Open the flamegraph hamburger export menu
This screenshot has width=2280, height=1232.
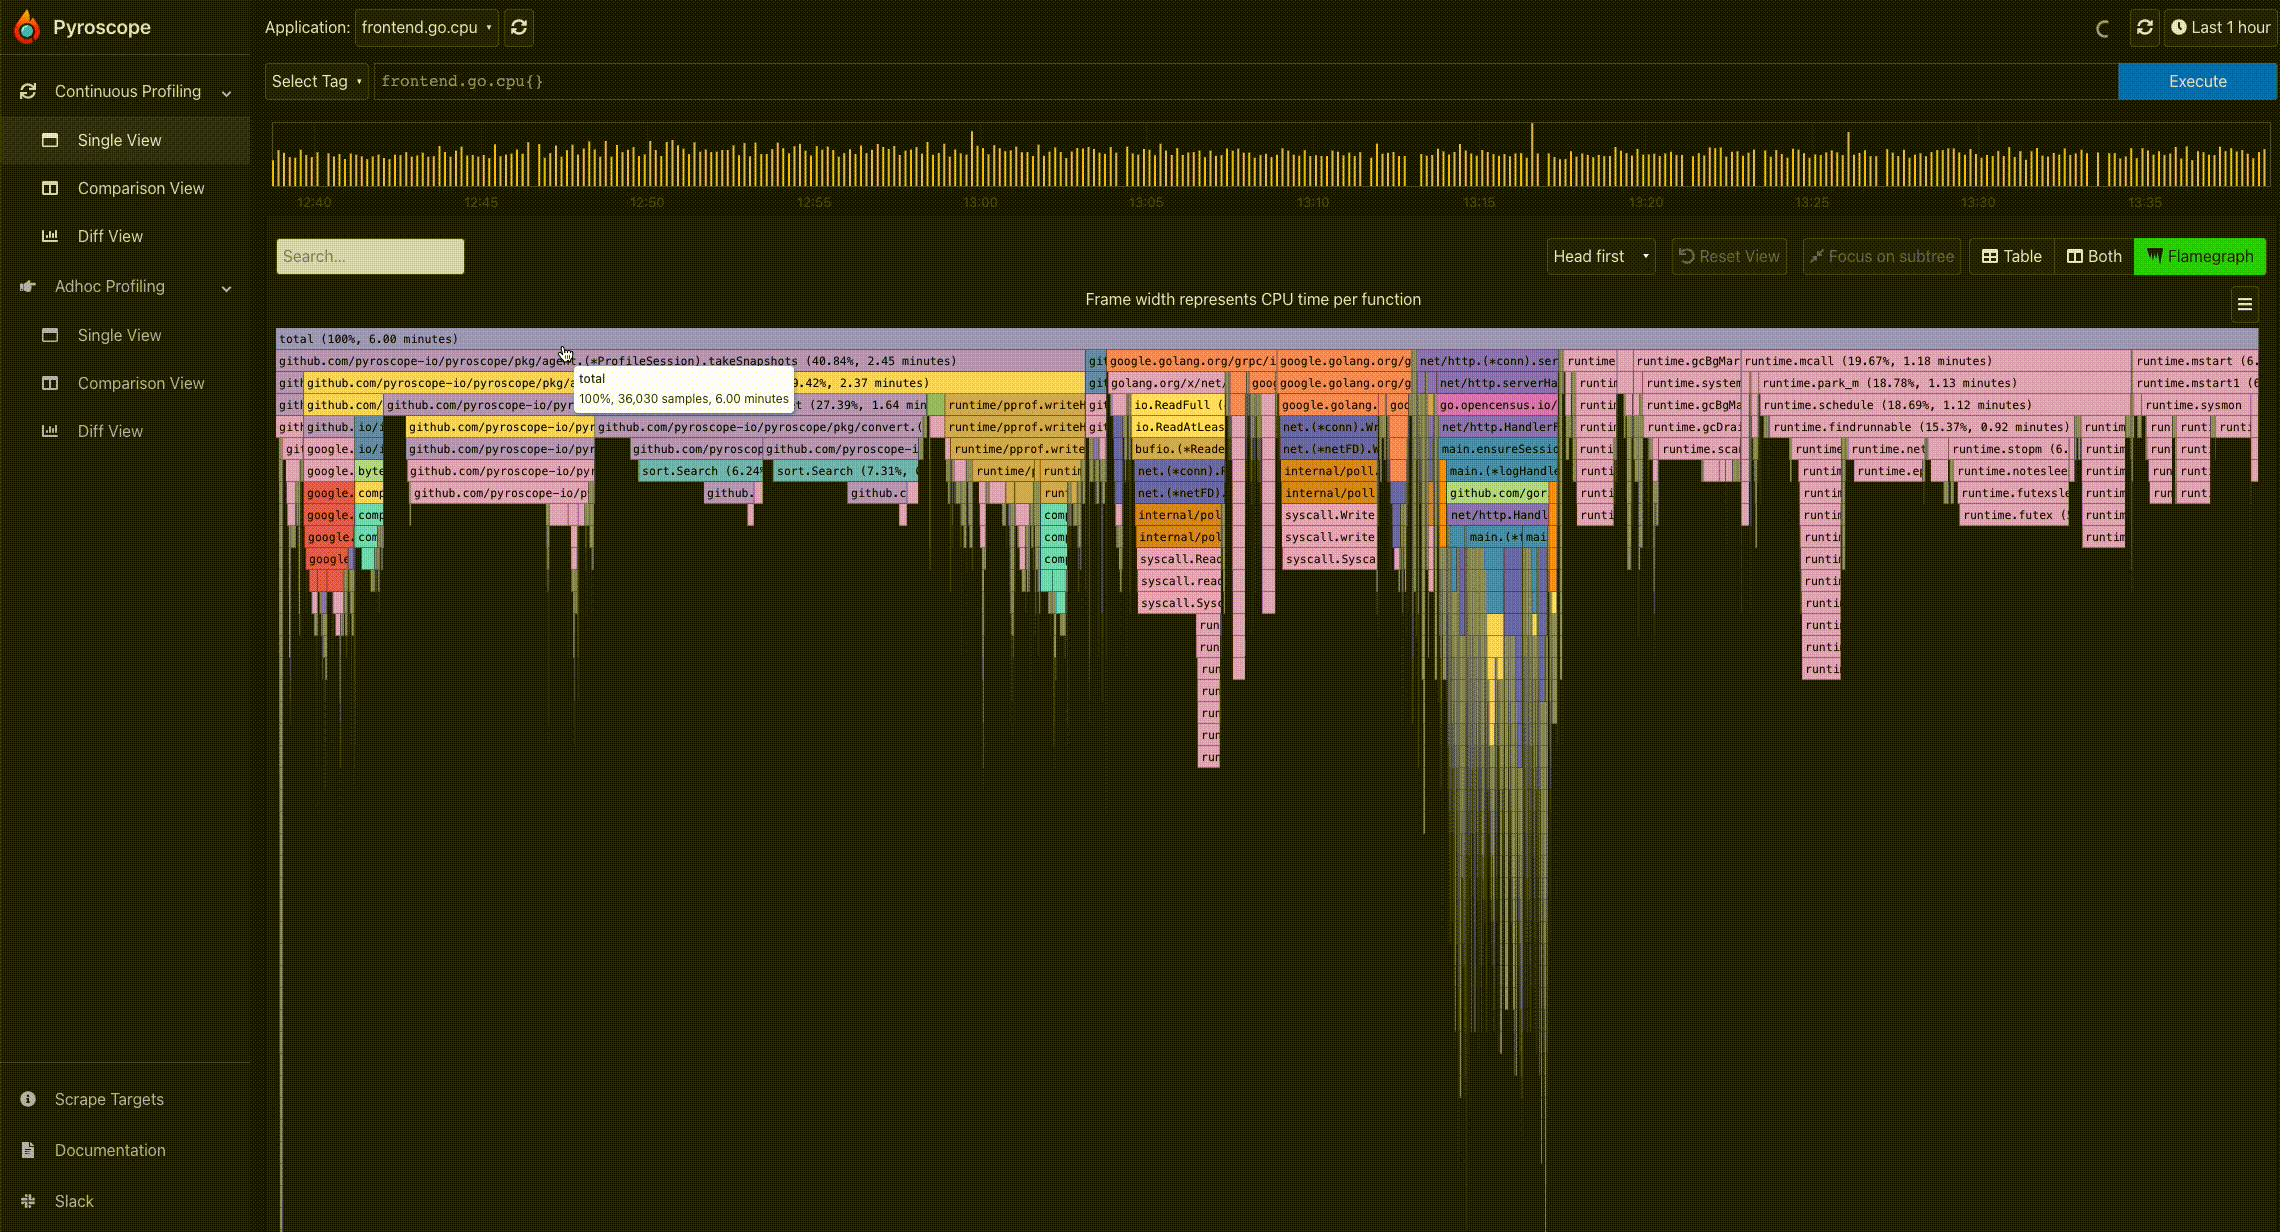point(2245,305)
